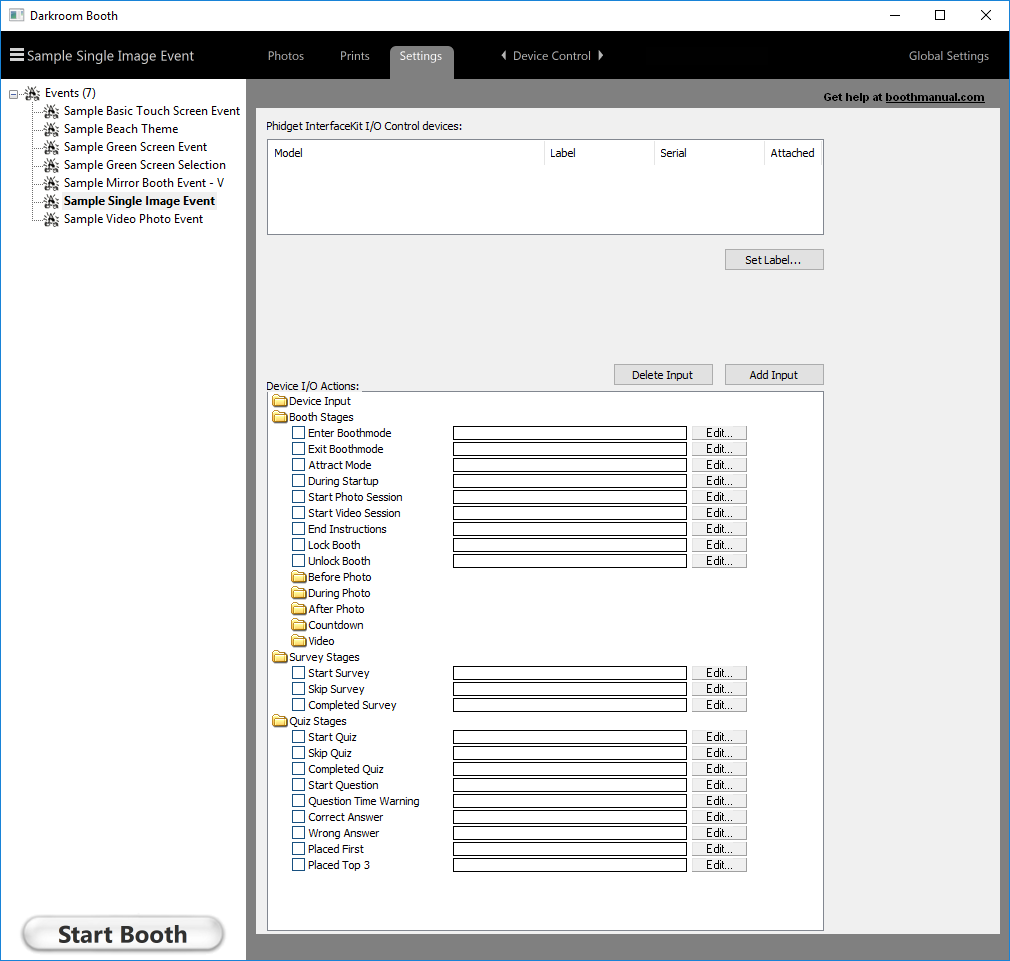Click the Start Booth button
1010x961 pixels.
(123, 934)
